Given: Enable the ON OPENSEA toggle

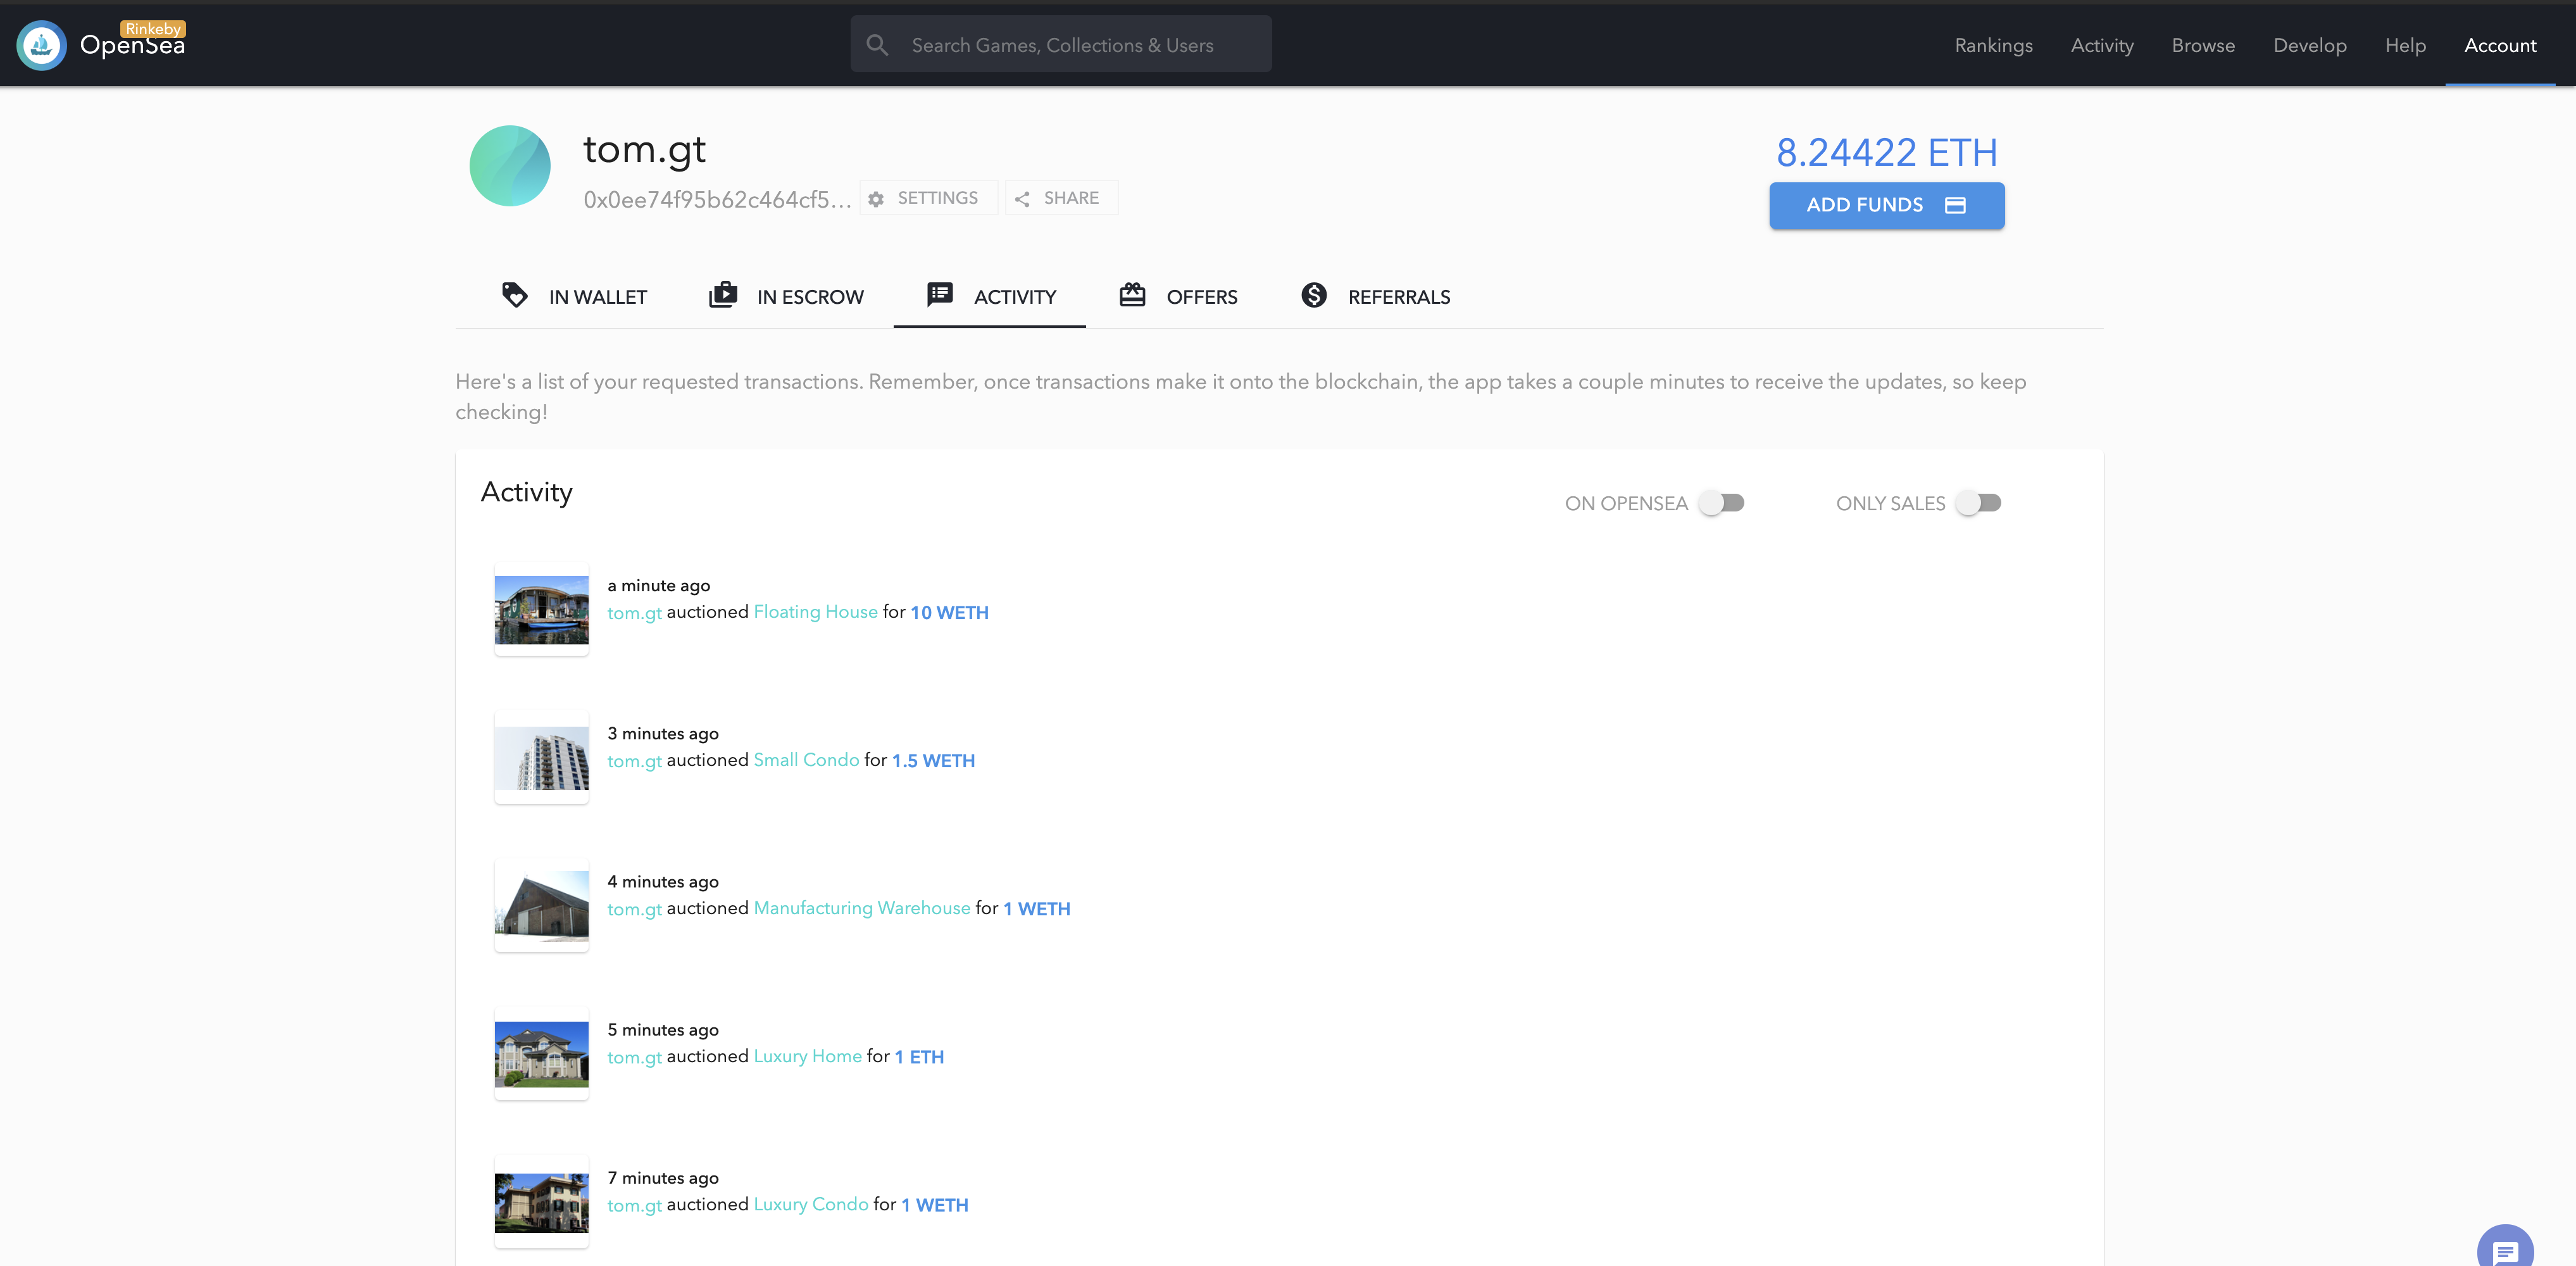Looking at the screenshot, I should [1721, 503].
